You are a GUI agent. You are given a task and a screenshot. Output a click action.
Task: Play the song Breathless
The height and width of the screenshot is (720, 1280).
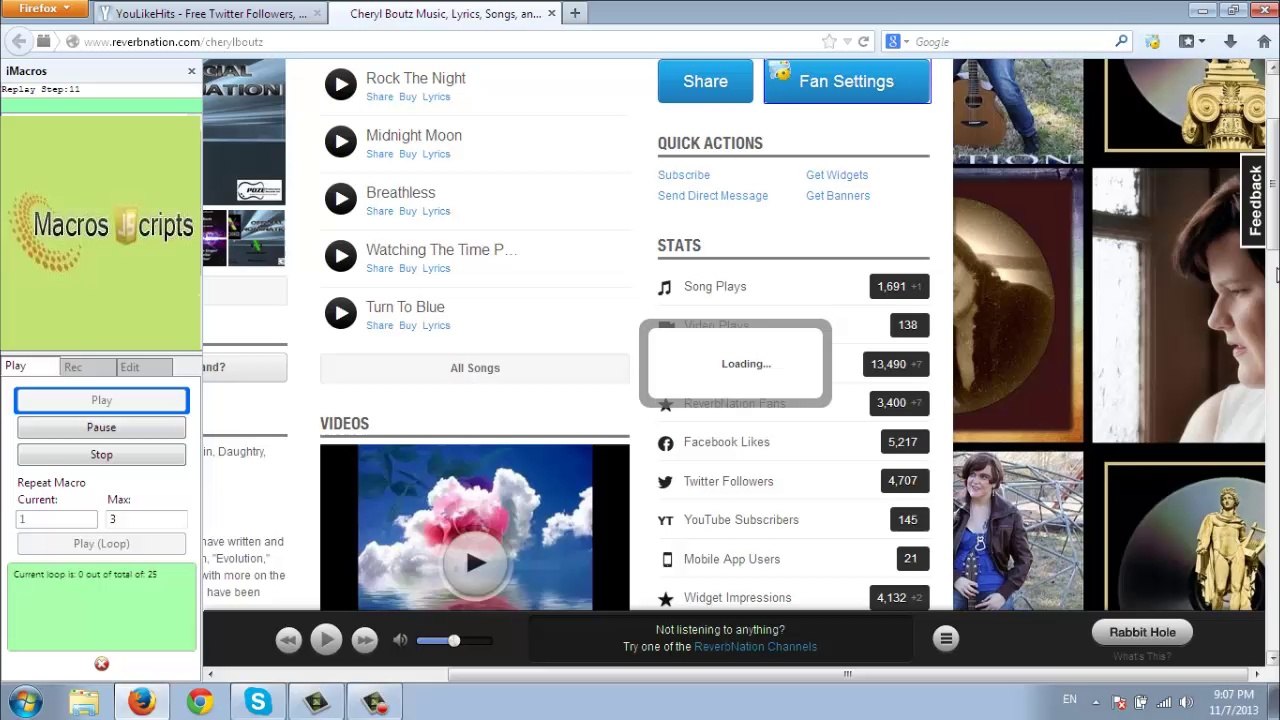click(x=340, y=198)
